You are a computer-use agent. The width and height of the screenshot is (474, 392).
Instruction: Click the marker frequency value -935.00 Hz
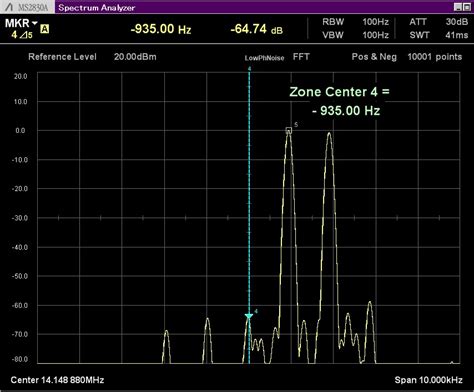tap(161, 29)
